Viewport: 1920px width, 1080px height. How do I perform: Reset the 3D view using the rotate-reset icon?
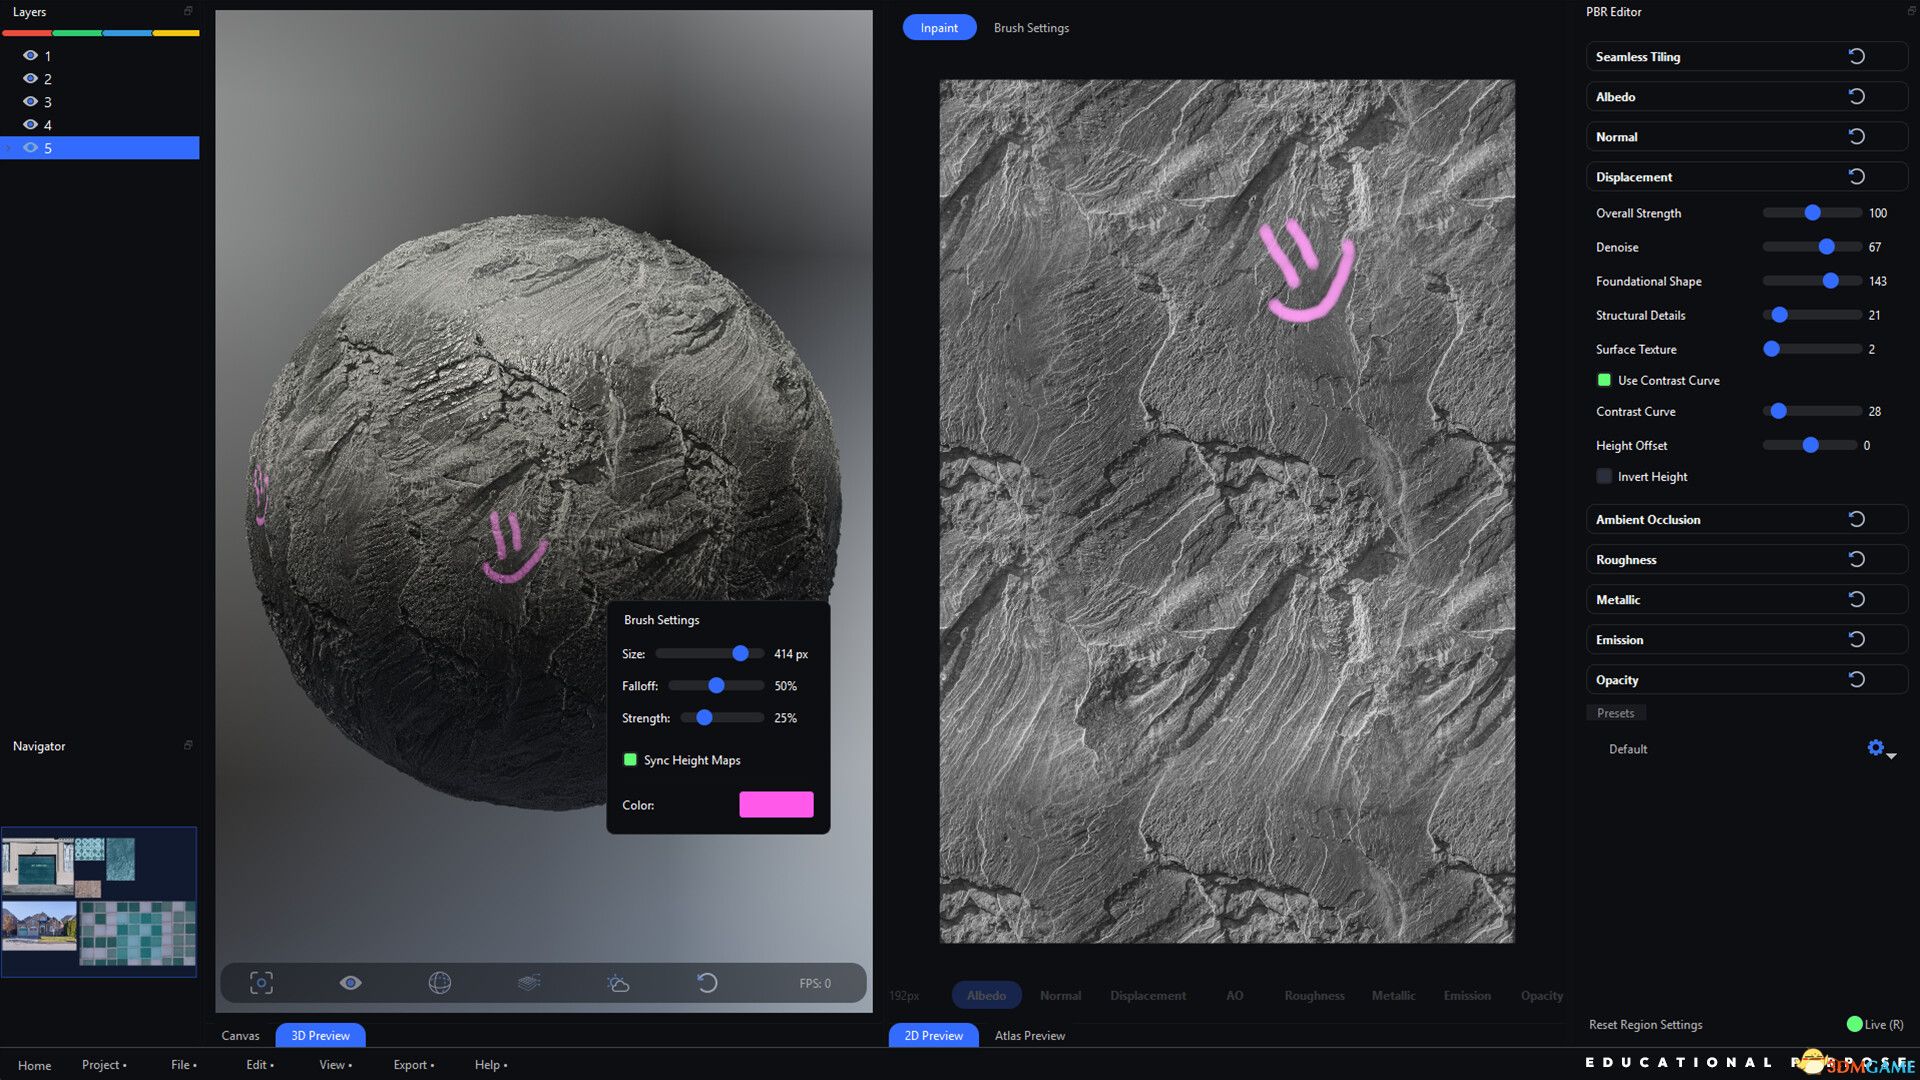(709, 983)
